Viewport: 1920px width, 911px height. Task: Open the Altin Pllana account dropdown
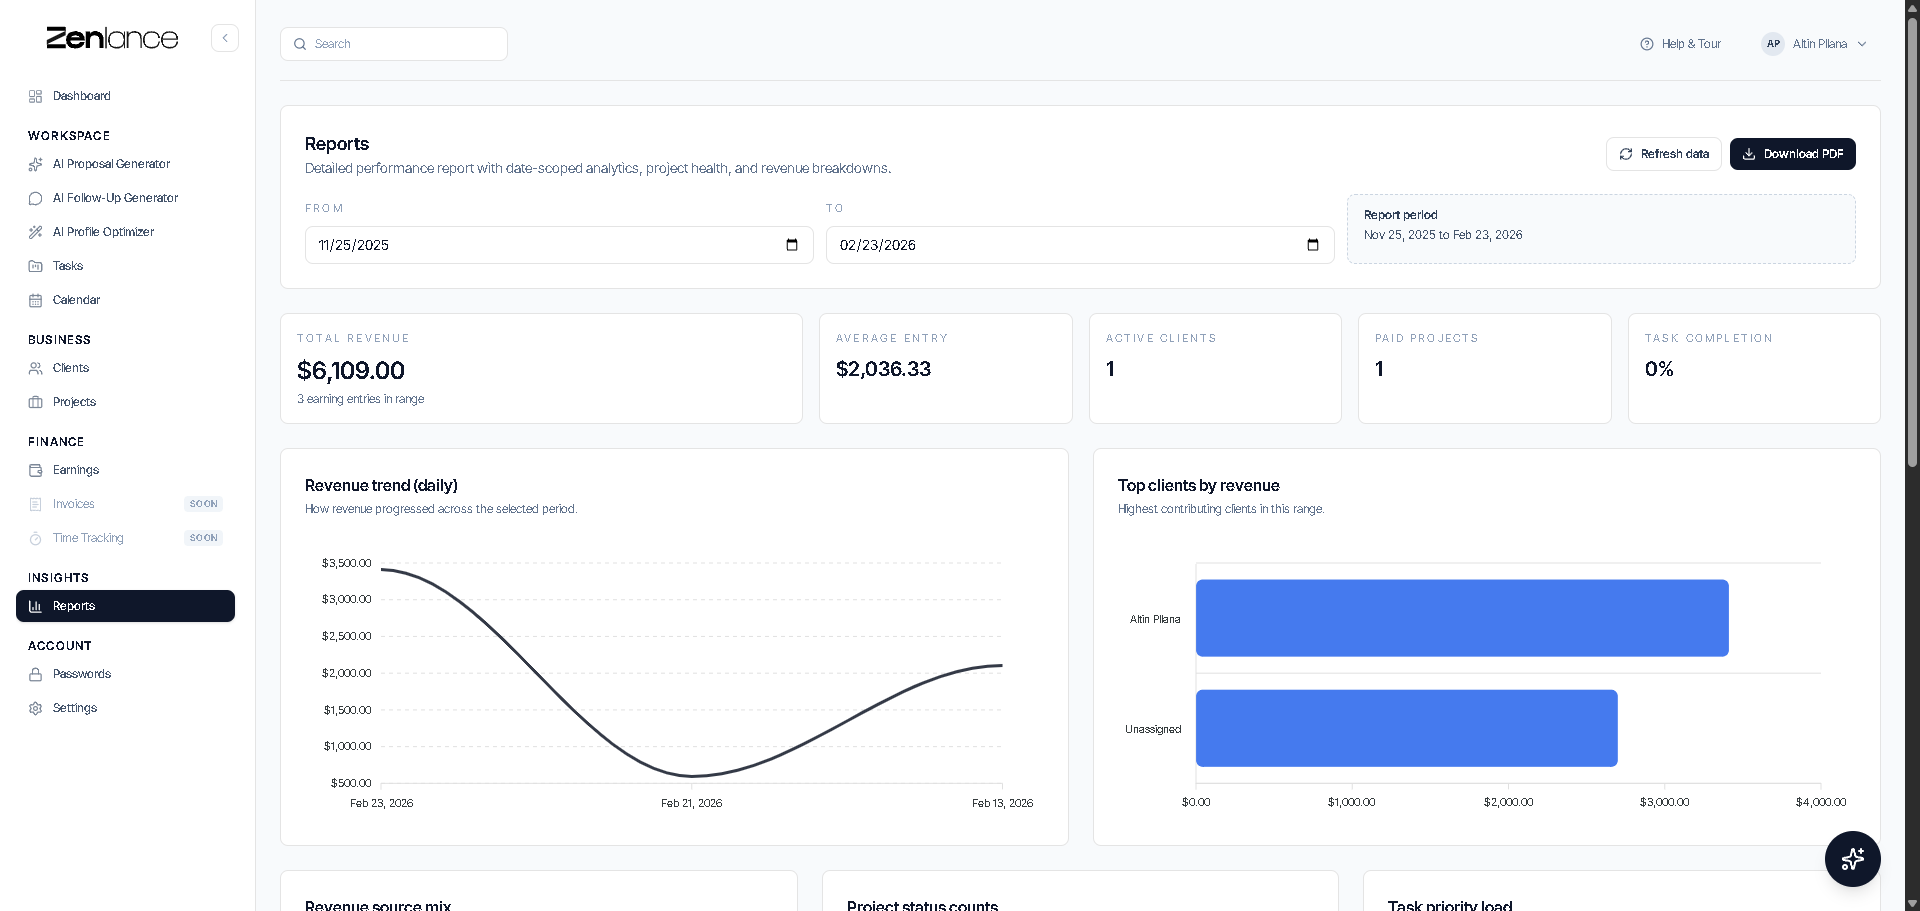(x=1814, y=44)
